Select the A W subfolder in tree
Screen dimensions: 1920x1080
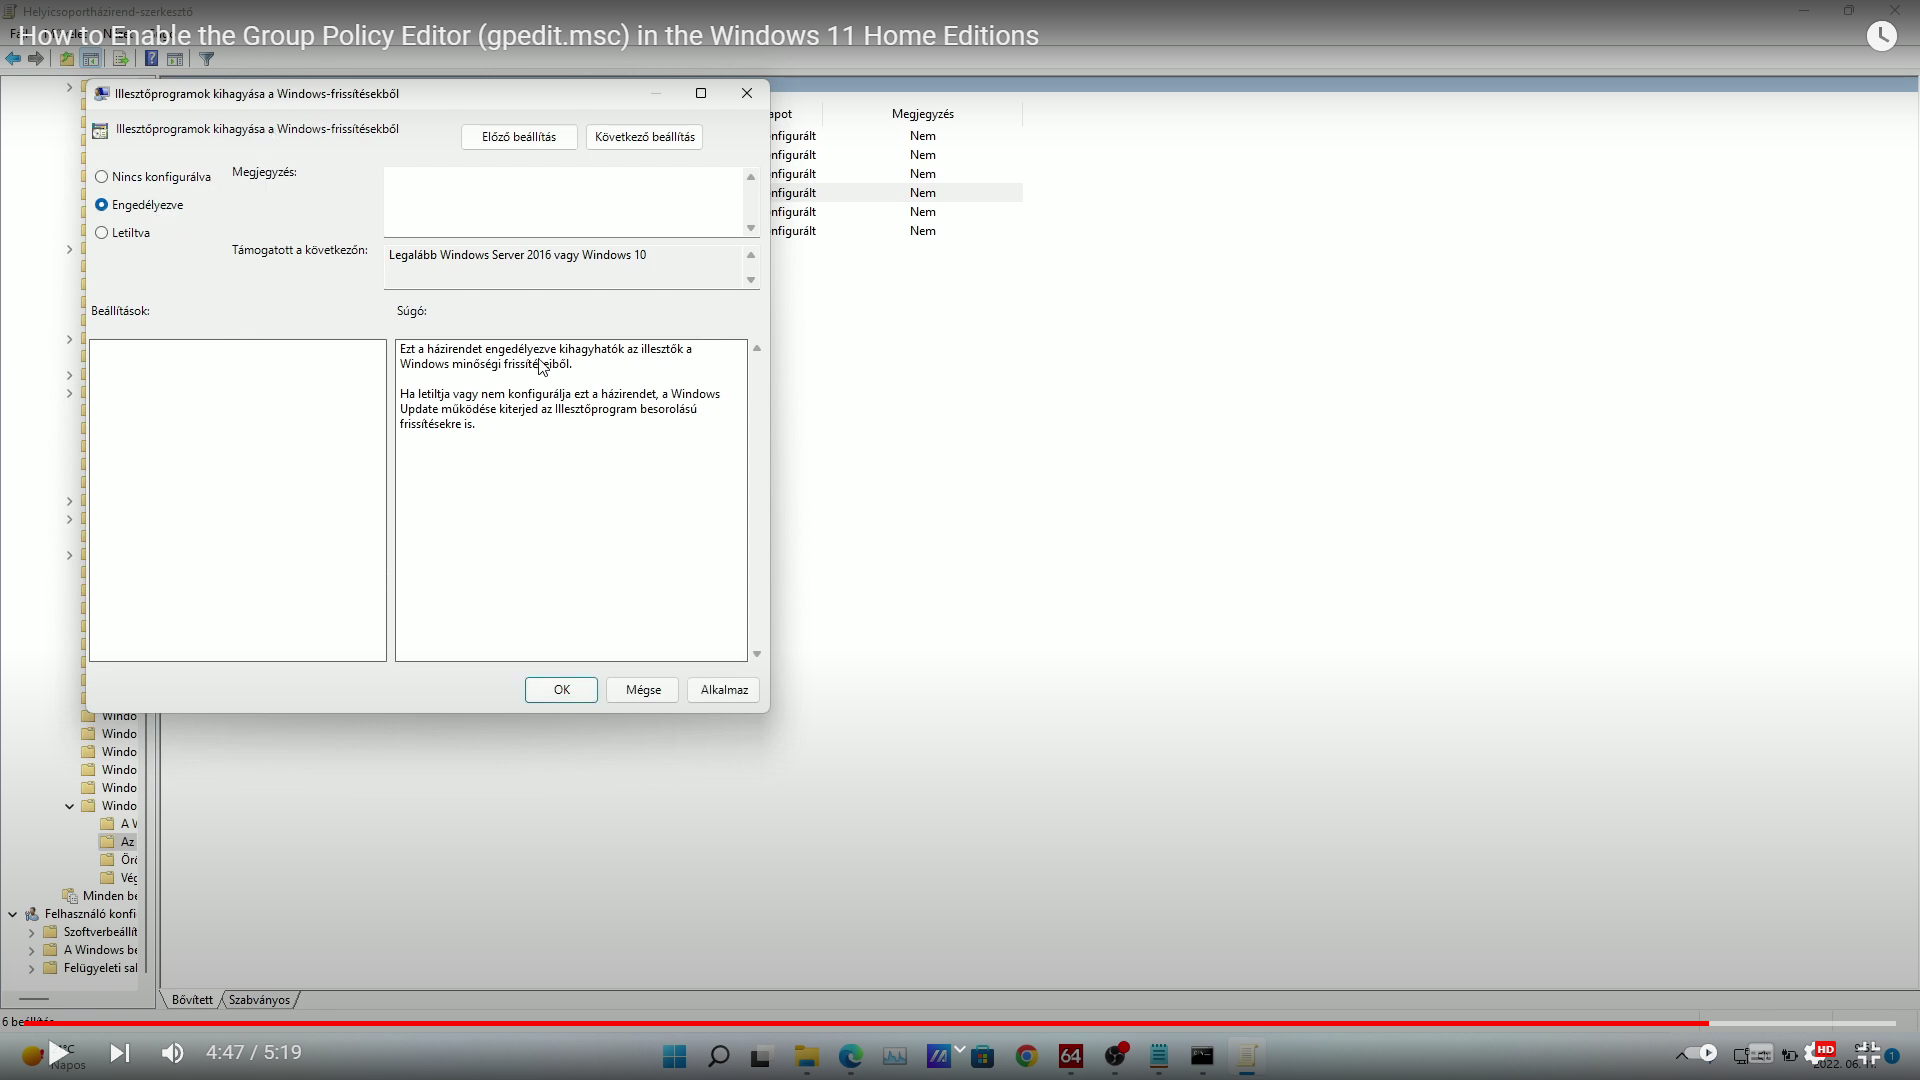click(x=129, y=824)
